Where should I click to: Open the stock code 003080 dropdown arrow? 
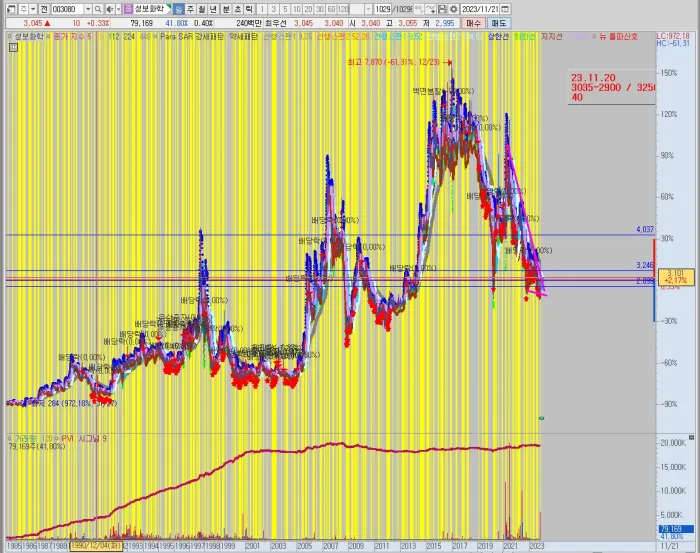pos(88,9)
